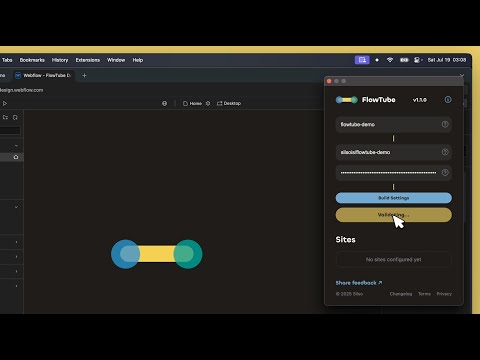Viewport: 480px width, 360px height.
Task: Click help icon in silsols/flowtube-demo field
Action: coord(445,152)
